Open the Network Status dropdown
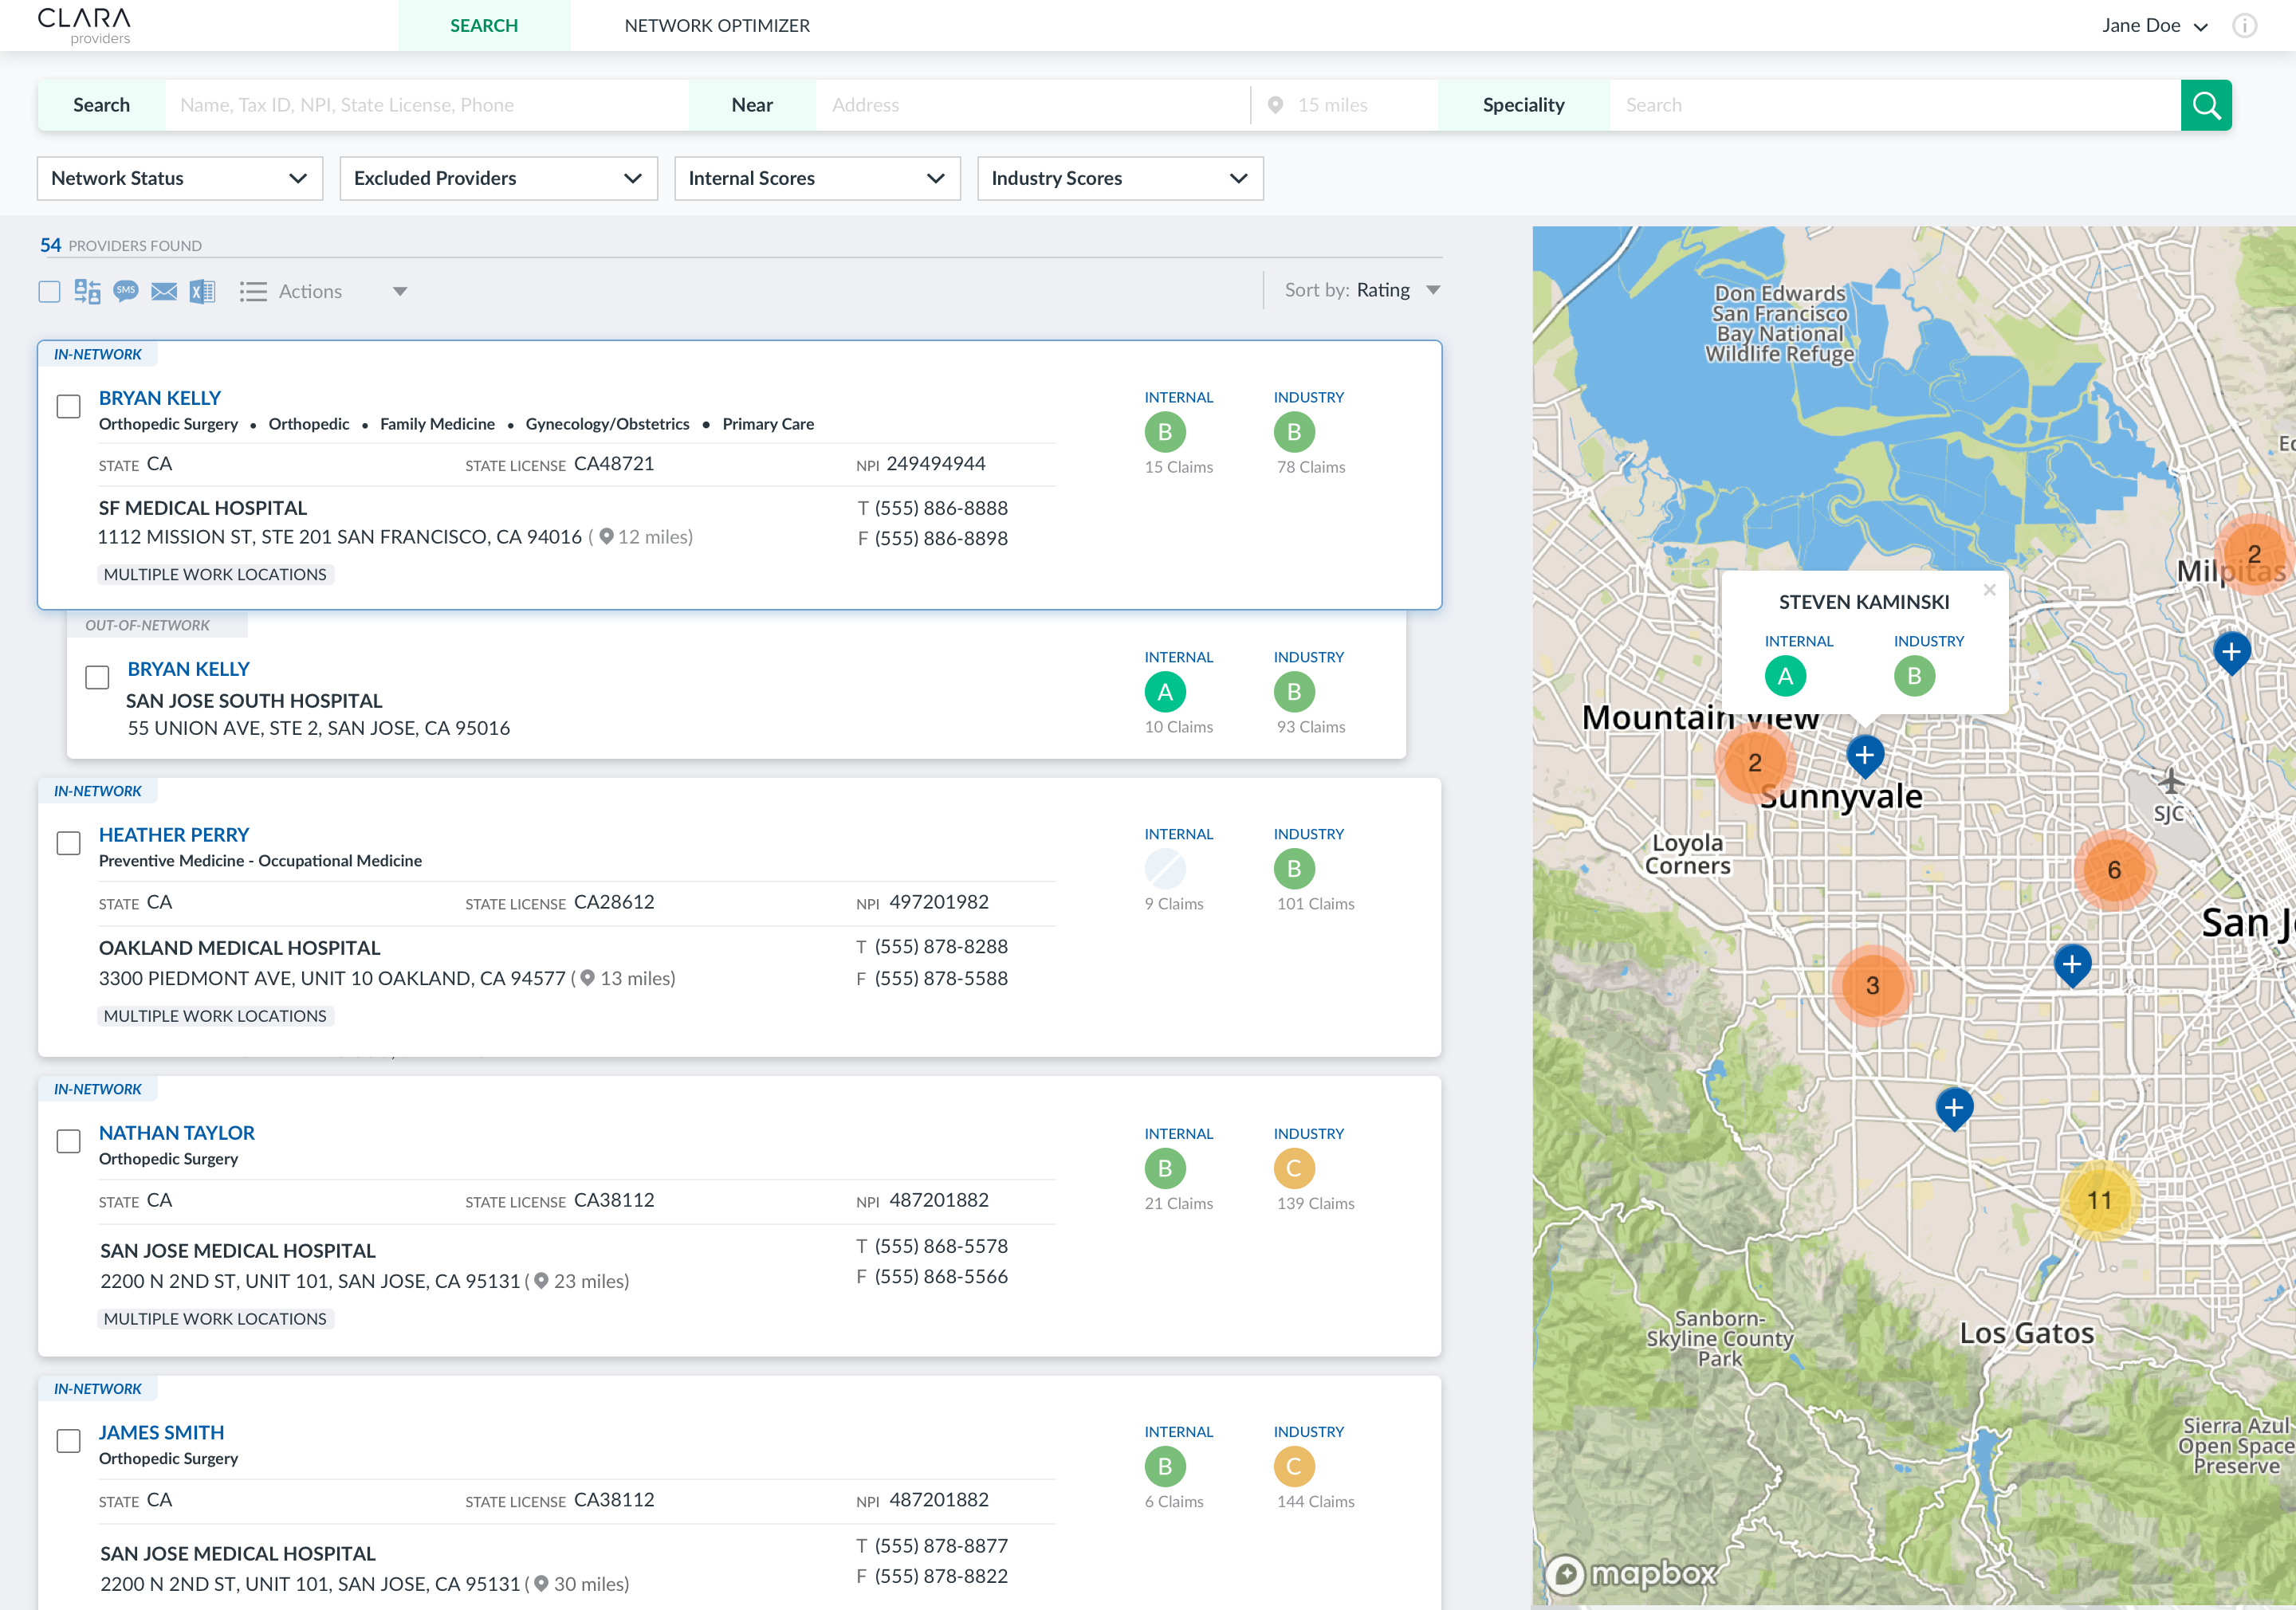The width and height of the screenshot is (2296, 1610). [x=180, y=178]
